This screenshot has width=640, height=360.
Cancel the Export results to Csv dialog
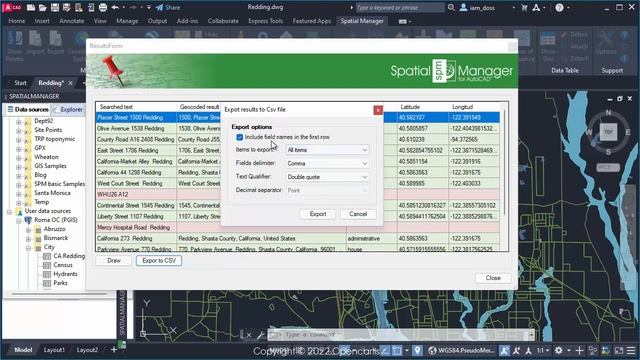tap(358, 214)
